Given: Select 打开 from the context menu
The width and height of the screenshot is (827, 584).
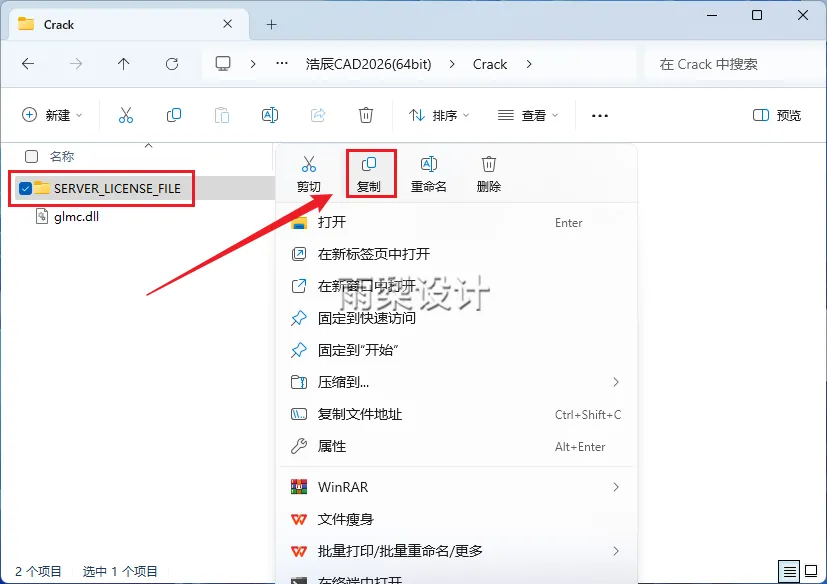Looking at the screenshot, I should (x=456, y=222).
